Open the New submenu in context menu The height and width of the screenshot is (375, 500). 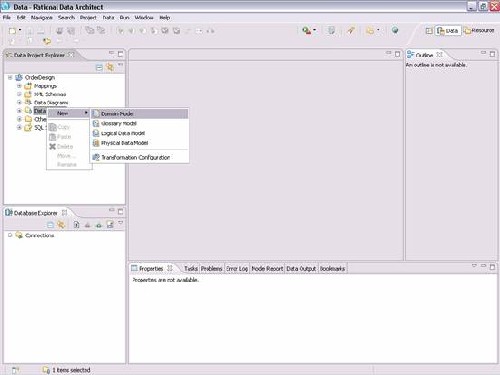68,113
